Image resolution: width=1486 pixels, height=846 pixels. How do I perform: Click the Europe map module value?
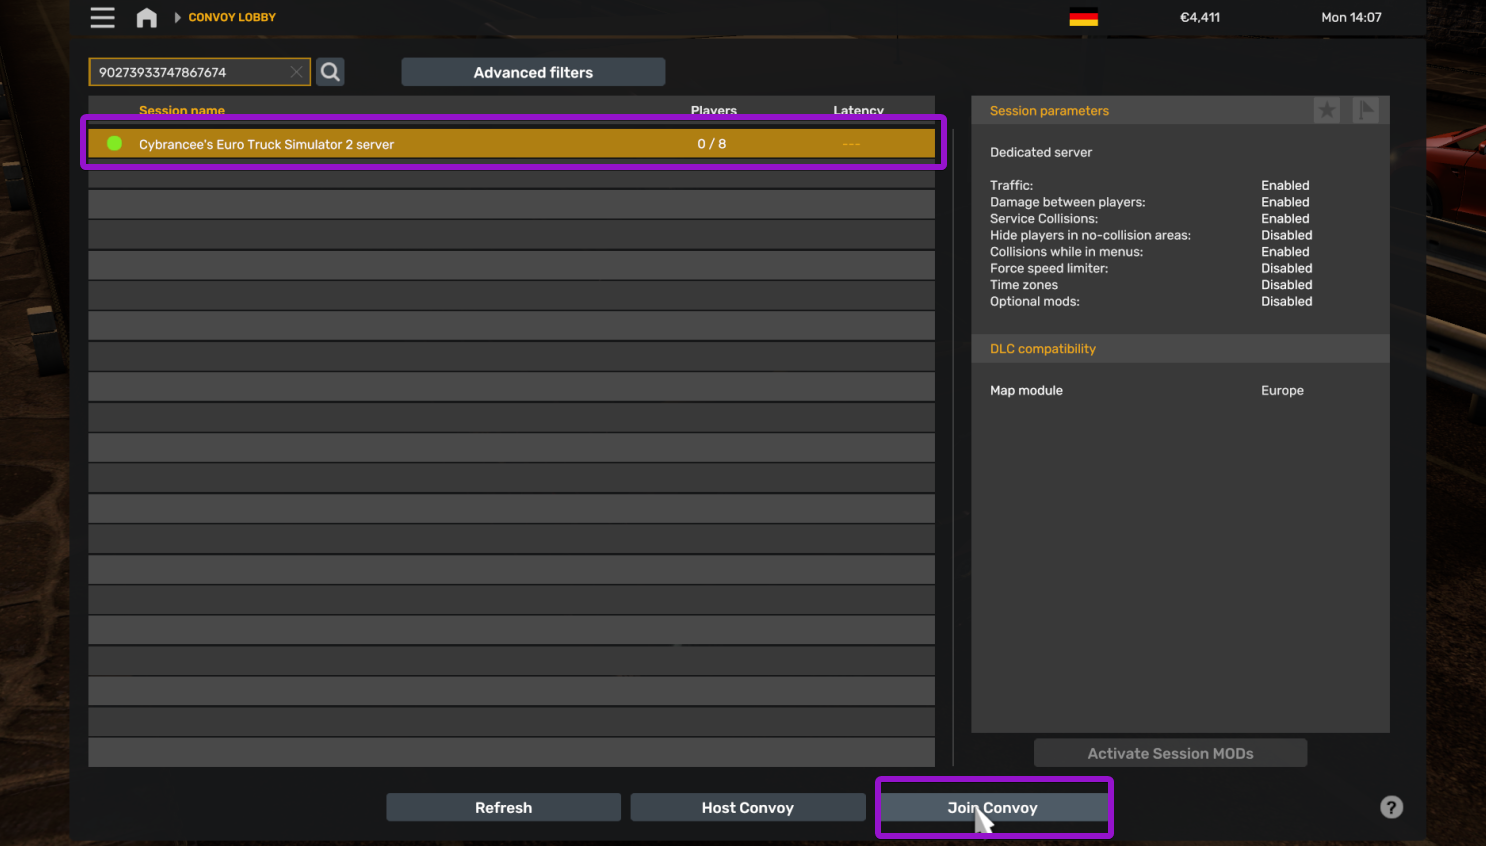(x=1282, y=390)
